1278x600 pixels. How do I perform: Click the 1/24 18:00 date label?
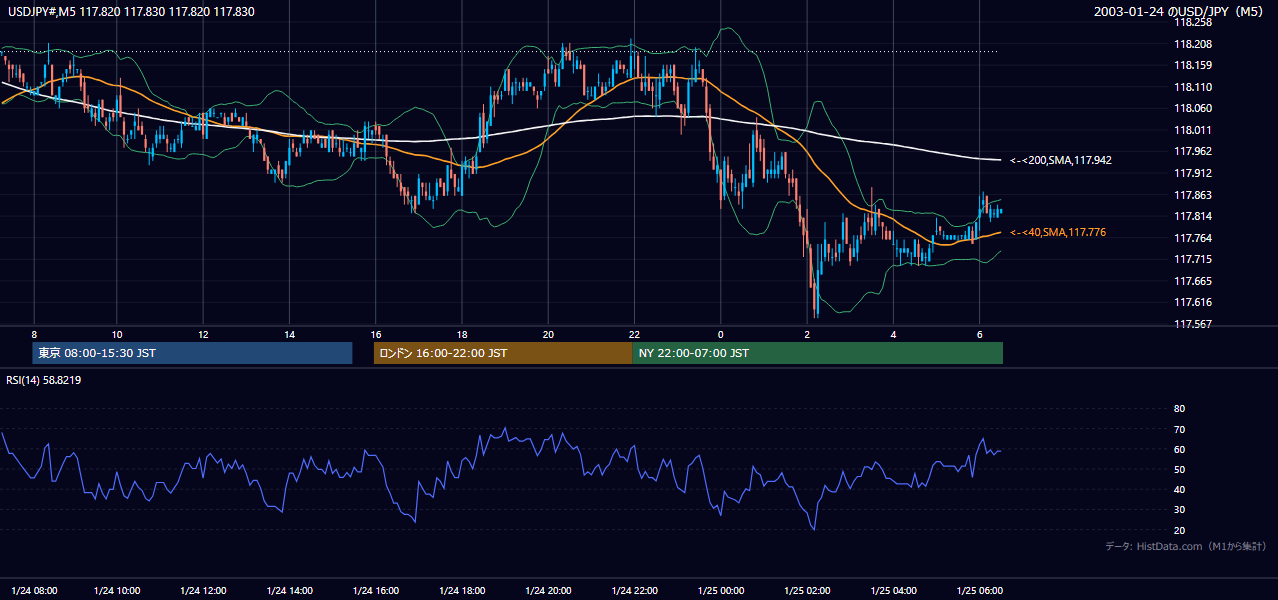coord(461,590)
